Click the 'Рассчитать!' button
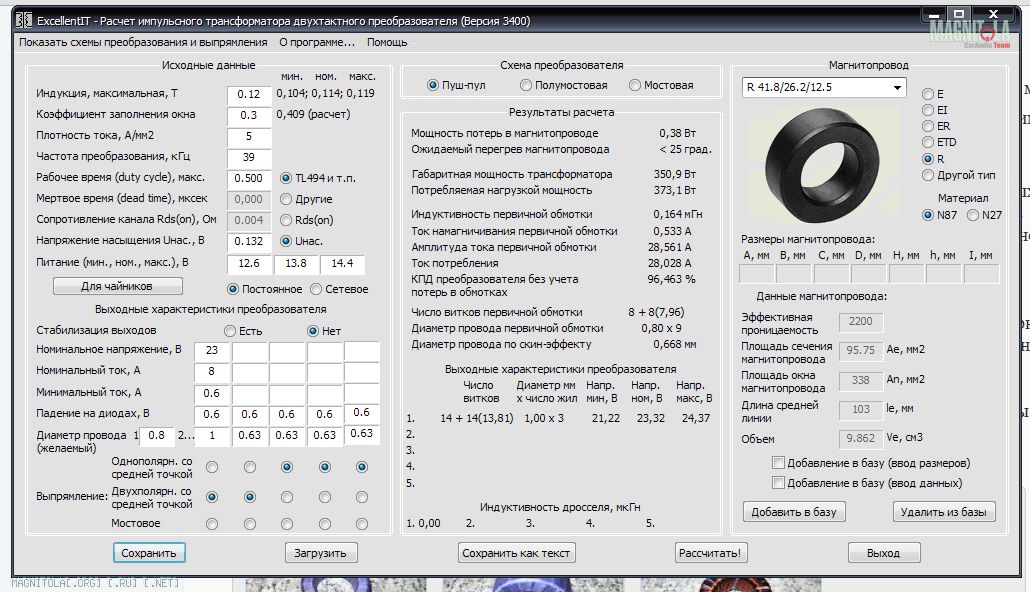The image size is (1030, 592). 710,553
